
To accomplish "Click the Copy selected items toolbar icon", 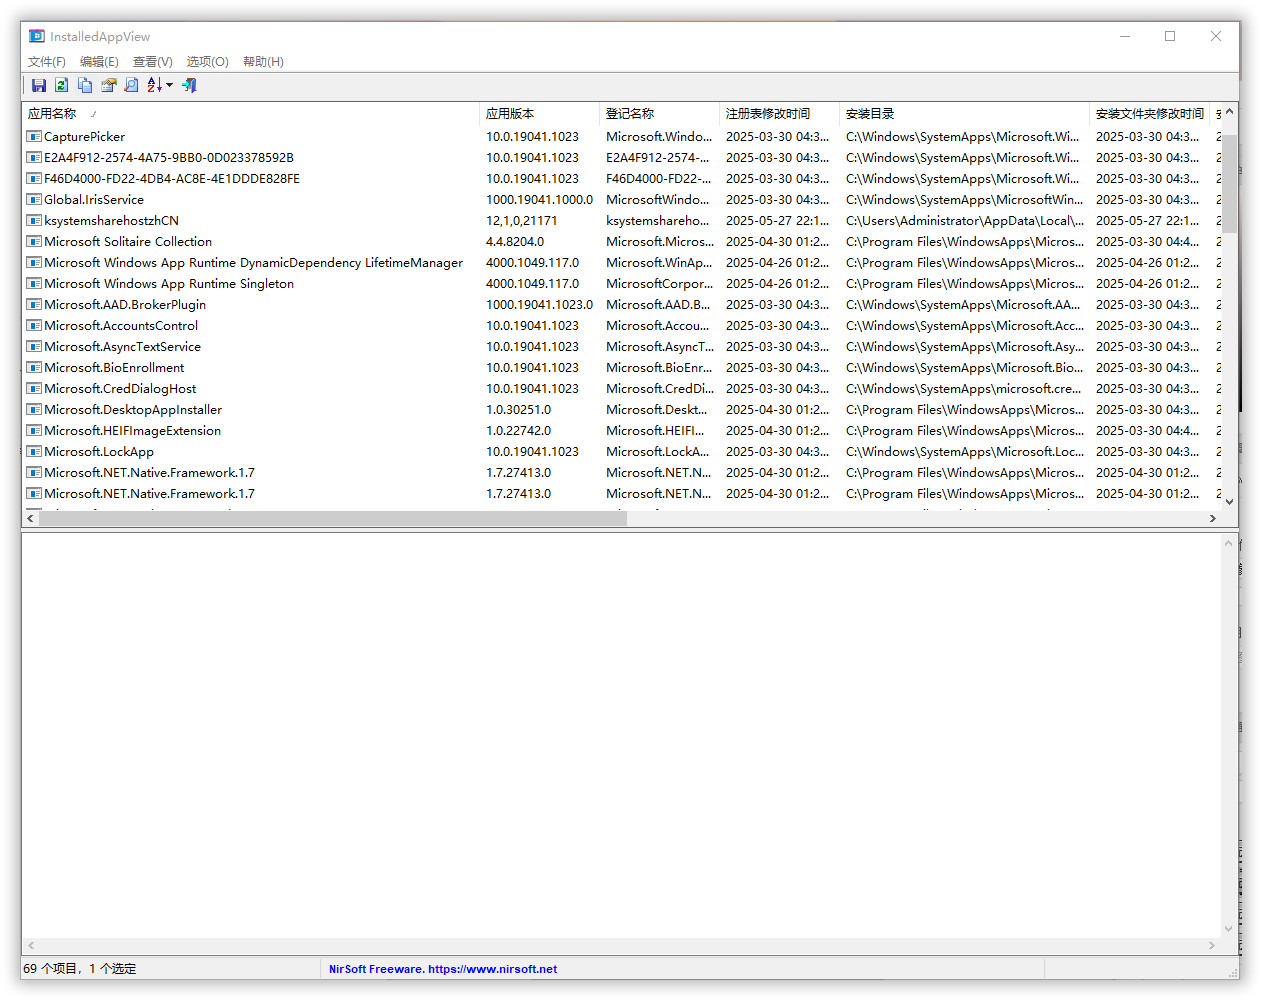I will point(85,85).
